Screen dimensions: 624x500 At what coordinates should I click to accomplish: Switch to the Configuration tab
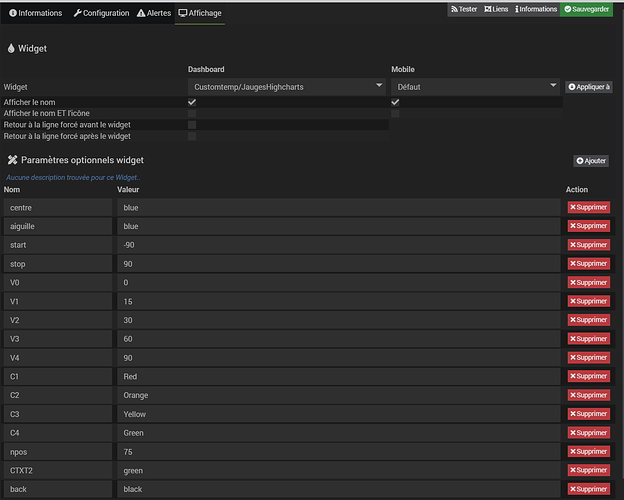(x=101, y=13)
